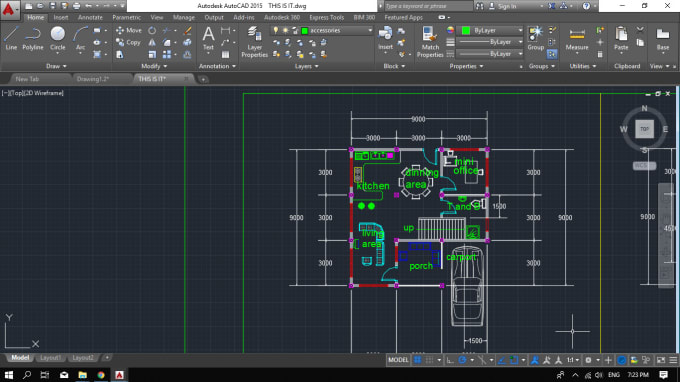680x382 pixels.
Task: Click the Group tool
Action: pyautogui.click(x=536, y=38)
